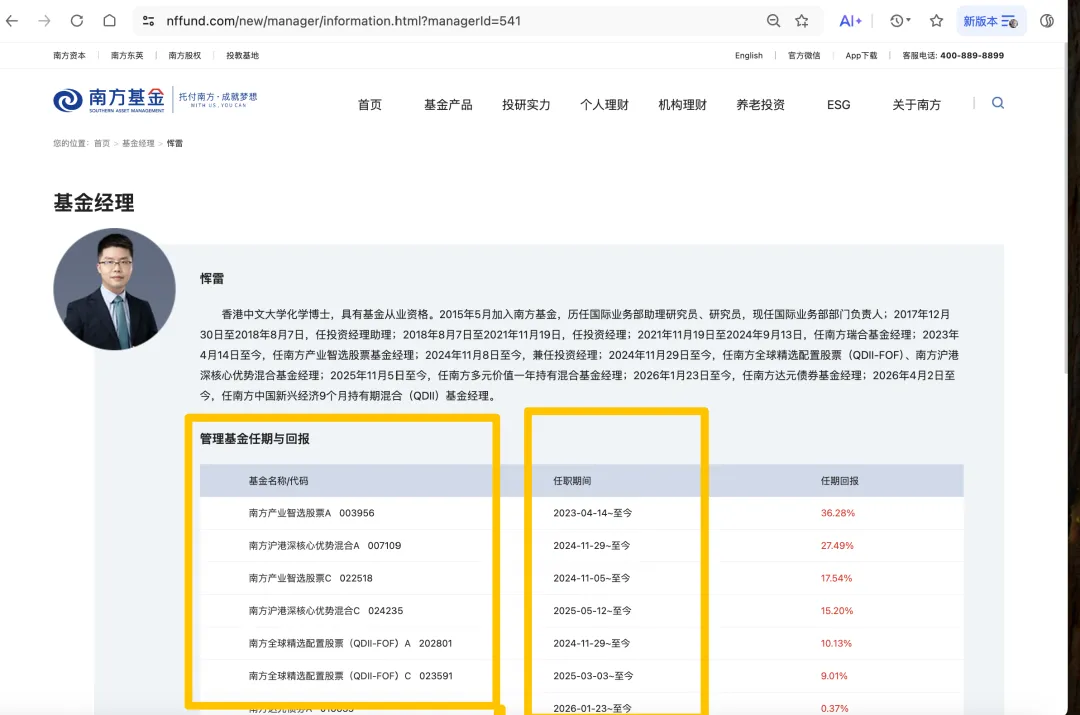Click tenure 2025-03-03~至今 cell
Image resolution: width=1080 pixels, height=715 pixels.
coord(593,676)
